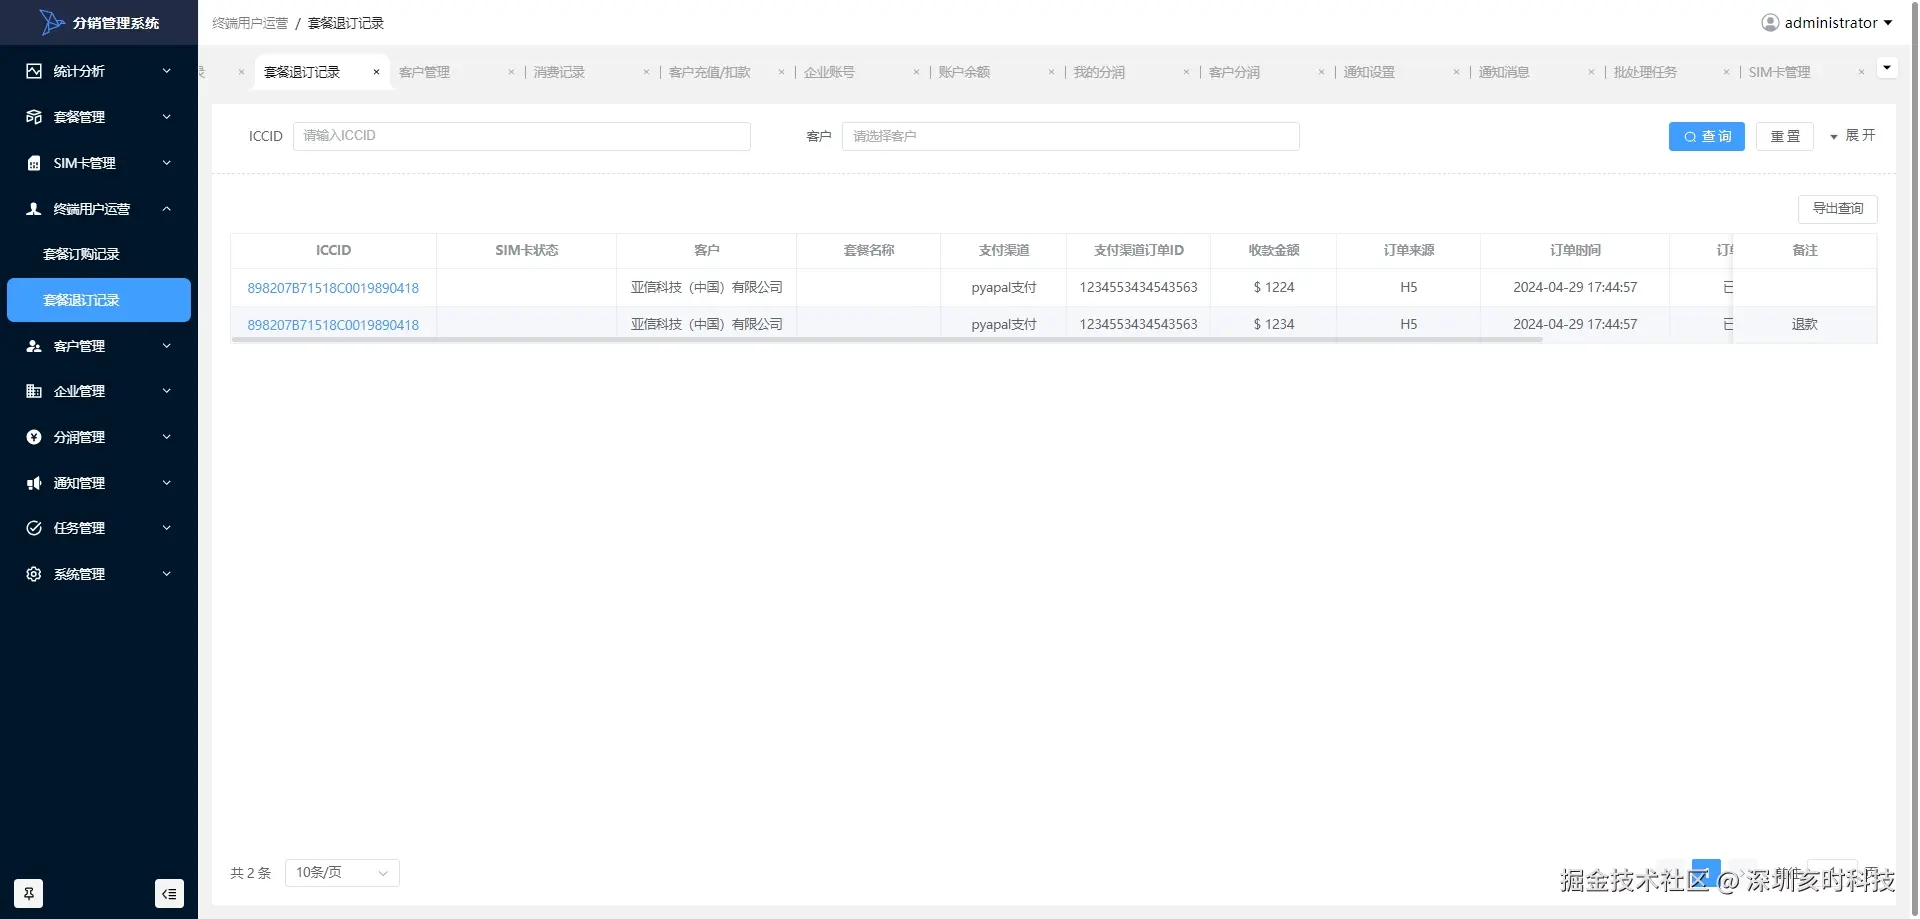The width and height of the screenshot is (1920, 919).
Task: Click the 客户管理 sidebar icon
Action: point(34,346)
